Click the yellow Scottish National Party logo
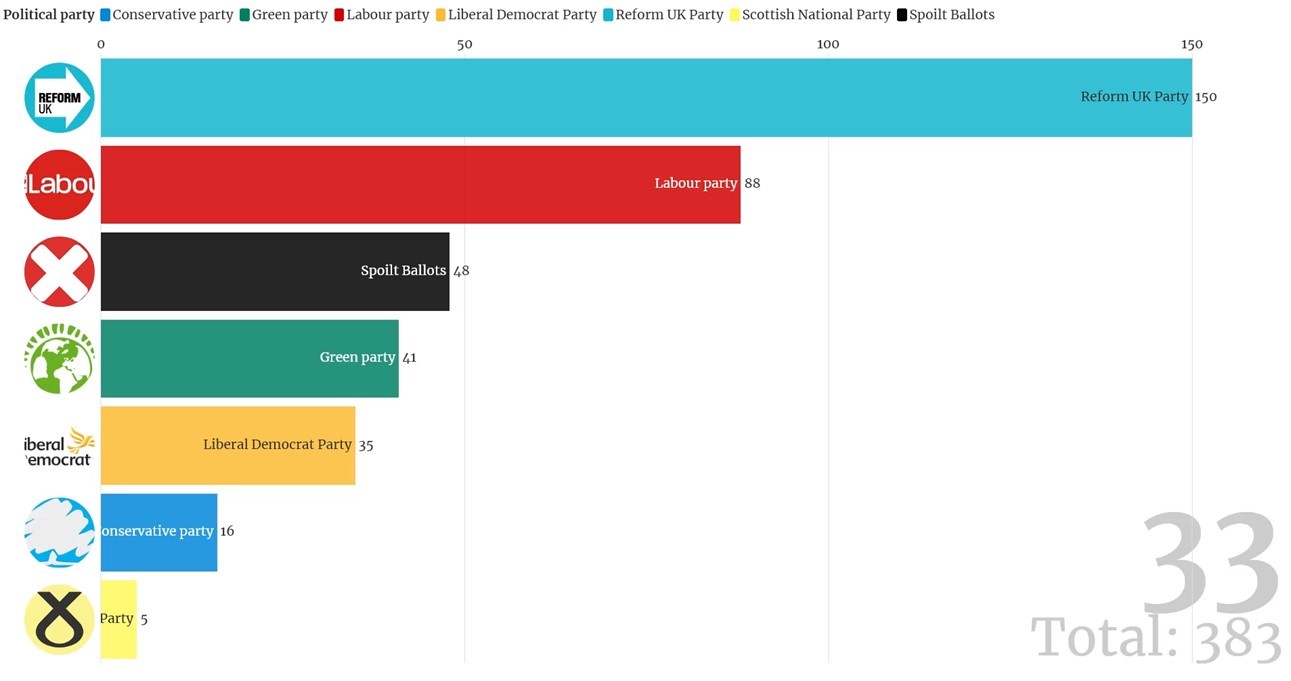This screenshot has width=1291, height=681. 59,619
